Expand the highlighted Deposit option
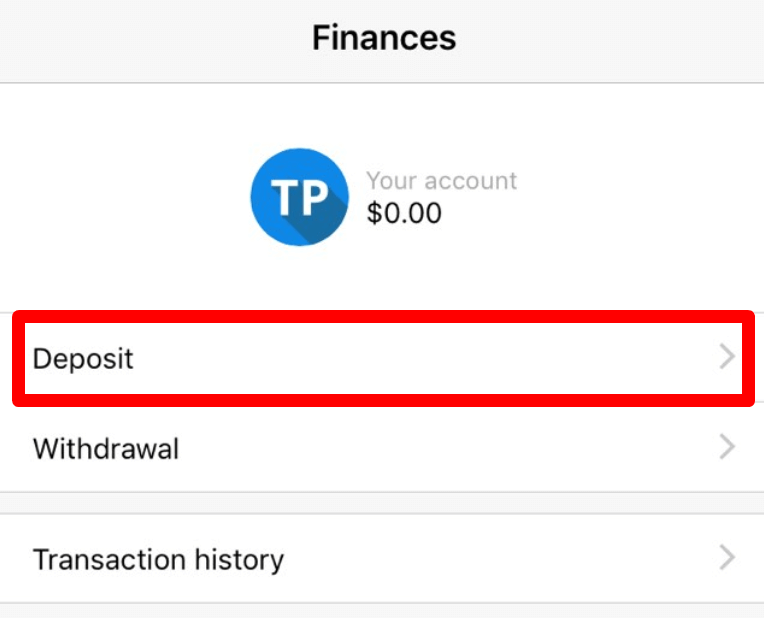 pyautogui.click(x=382, y=358)
